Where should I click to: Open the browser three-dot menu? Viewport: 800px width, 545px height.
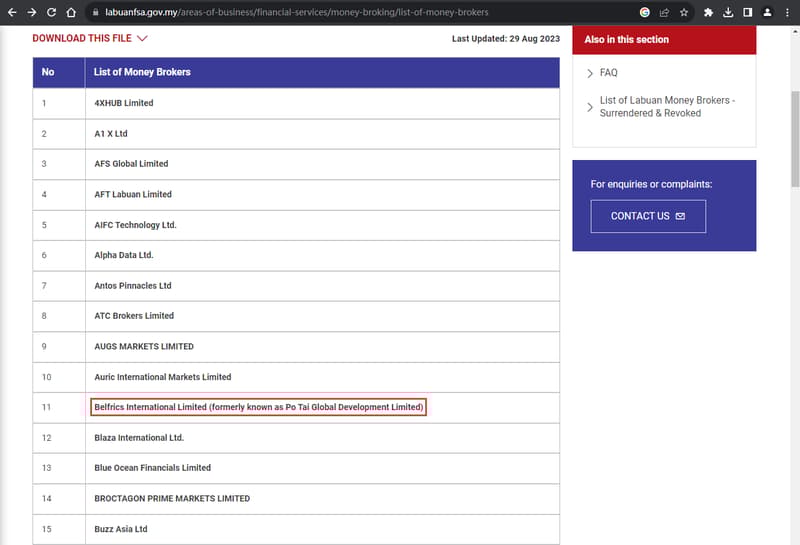(786, 12)
